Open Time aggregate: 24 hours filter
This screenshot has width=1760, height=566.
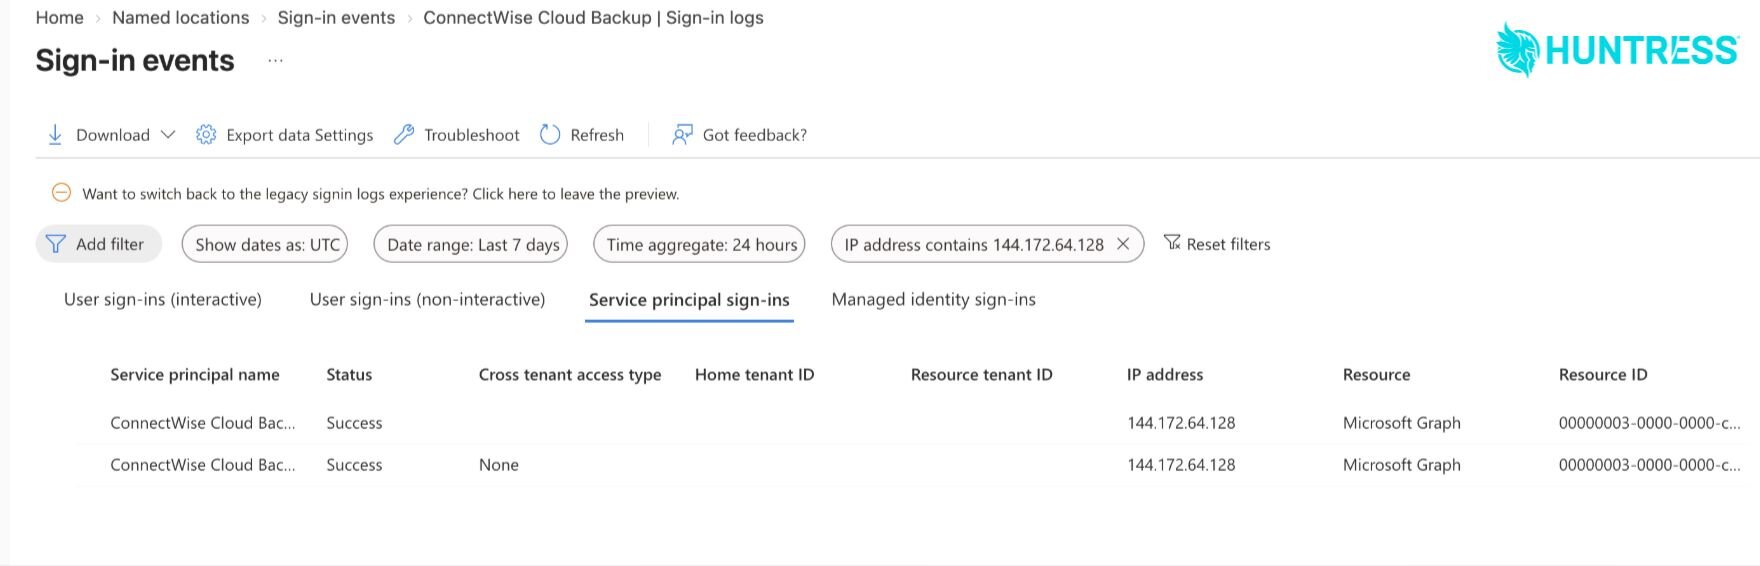pos(699,244)
